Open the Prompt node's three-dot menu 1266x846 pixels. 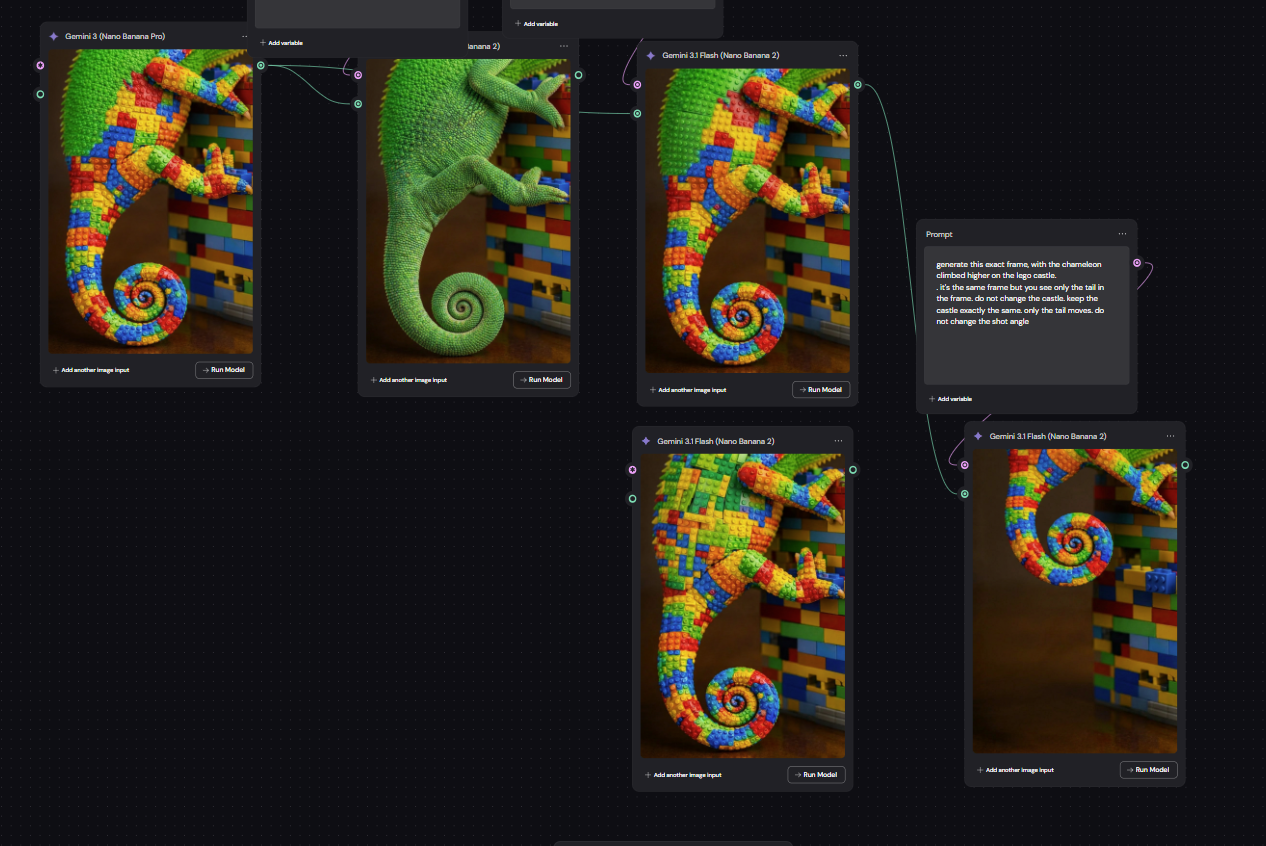[1123, 234]
